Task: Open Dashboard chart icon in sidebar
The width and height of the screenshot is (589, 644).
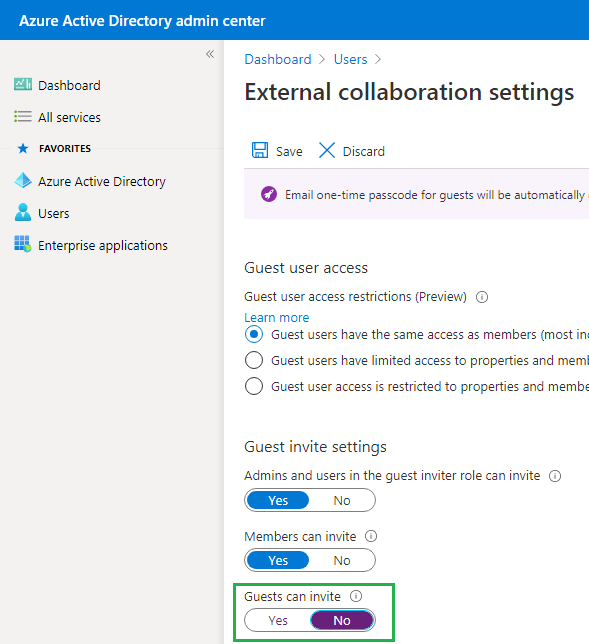Action: [23, 84]
